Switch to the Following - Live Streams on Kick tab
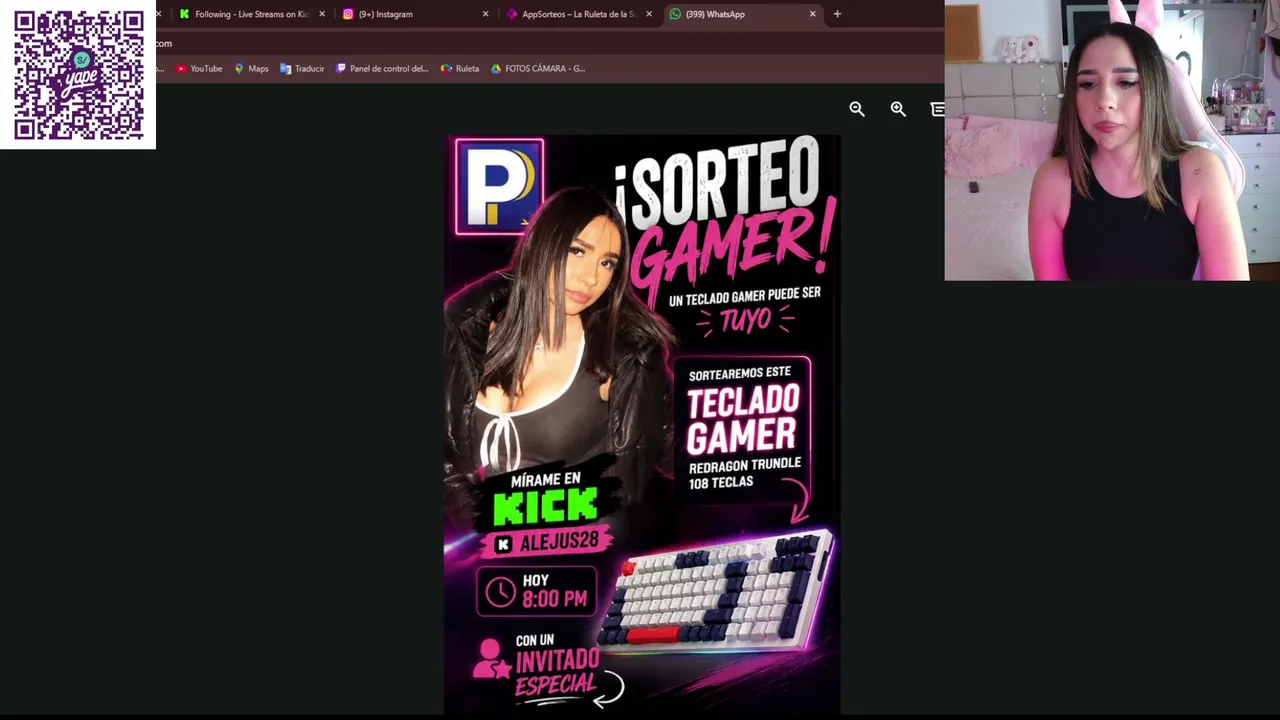This screenshot has height=720, width=1280. point(250,14)
